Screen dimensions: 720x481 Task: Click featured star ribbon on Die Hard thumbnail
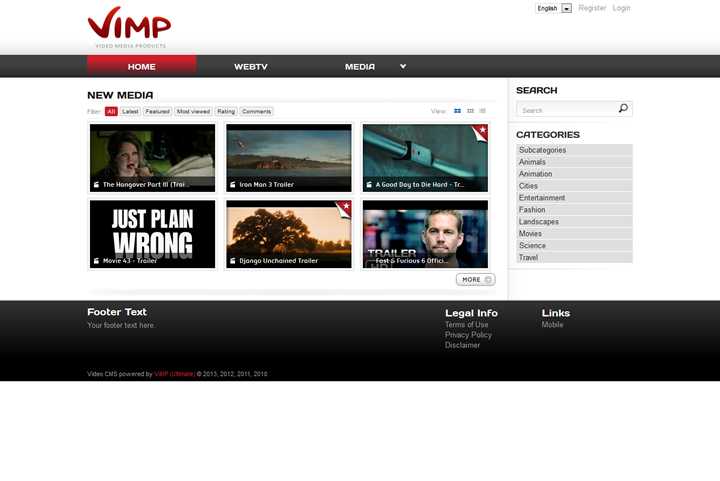click(480, 133)
